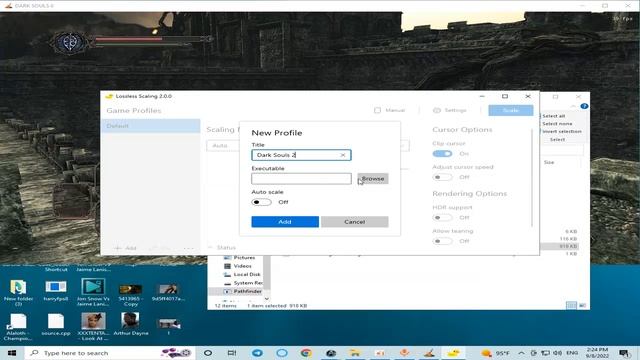Switch File Explorer to details view icon
Viewport: 640px width, 360px height.
571,305
